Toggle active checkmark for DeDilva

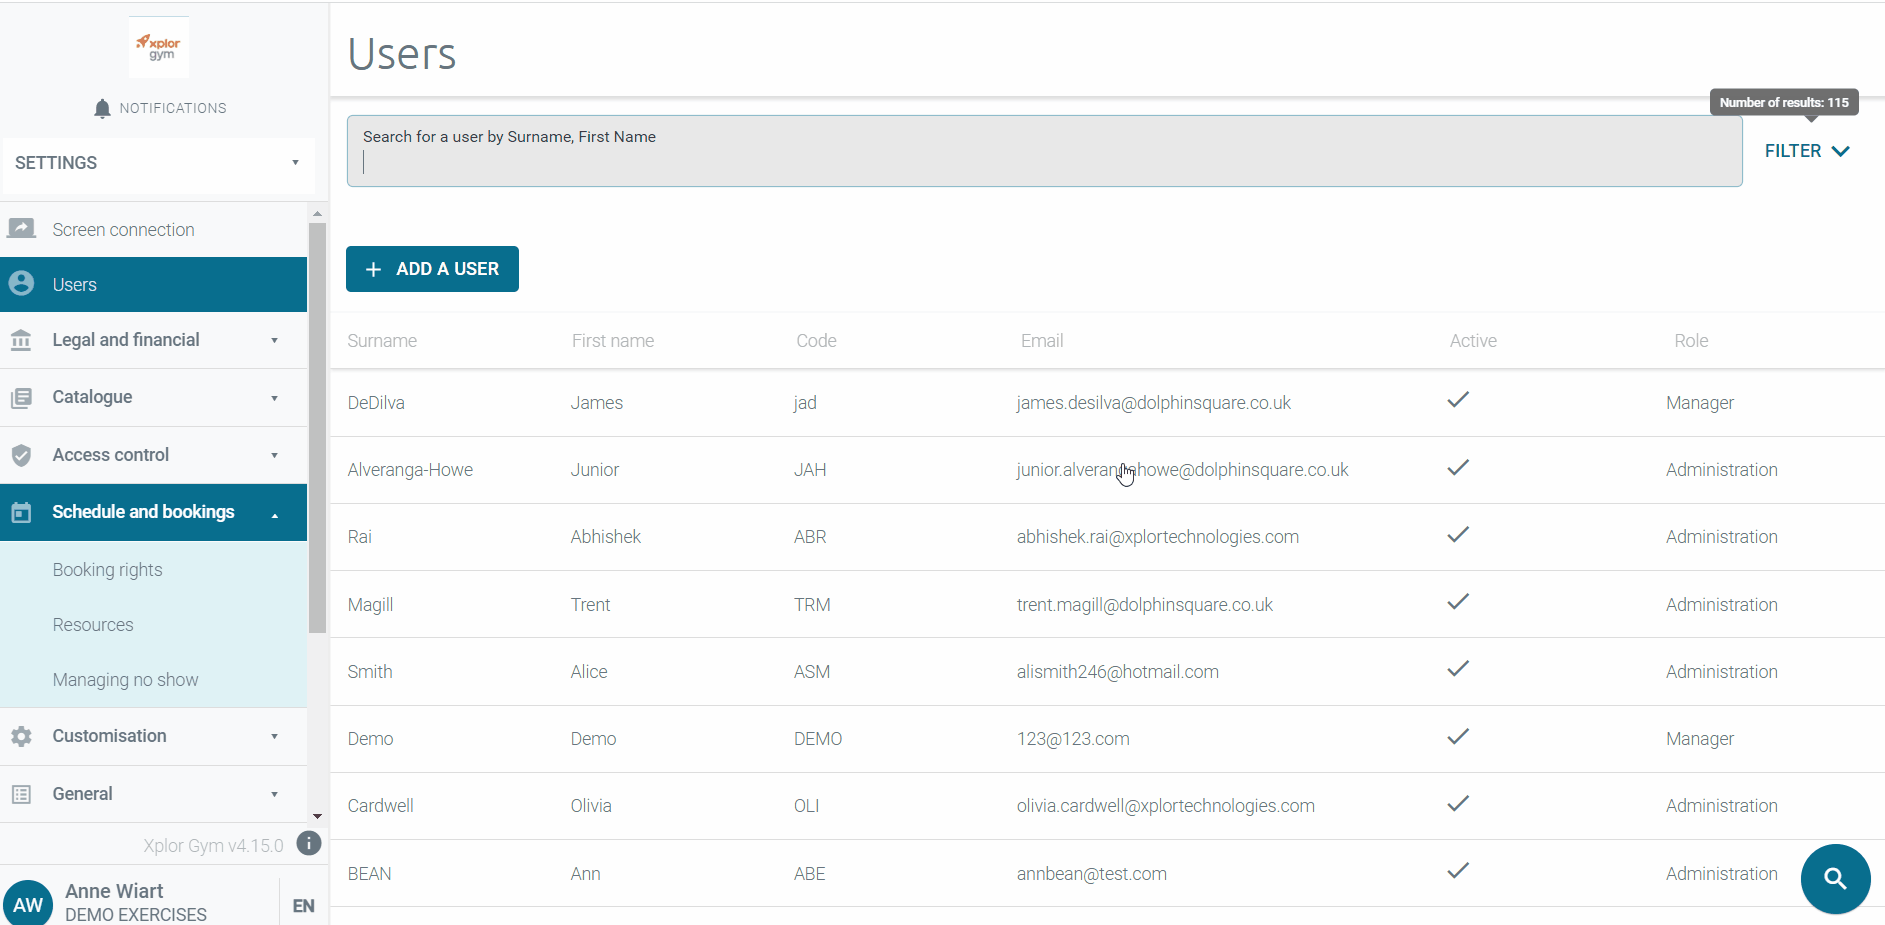(1458, 400)
